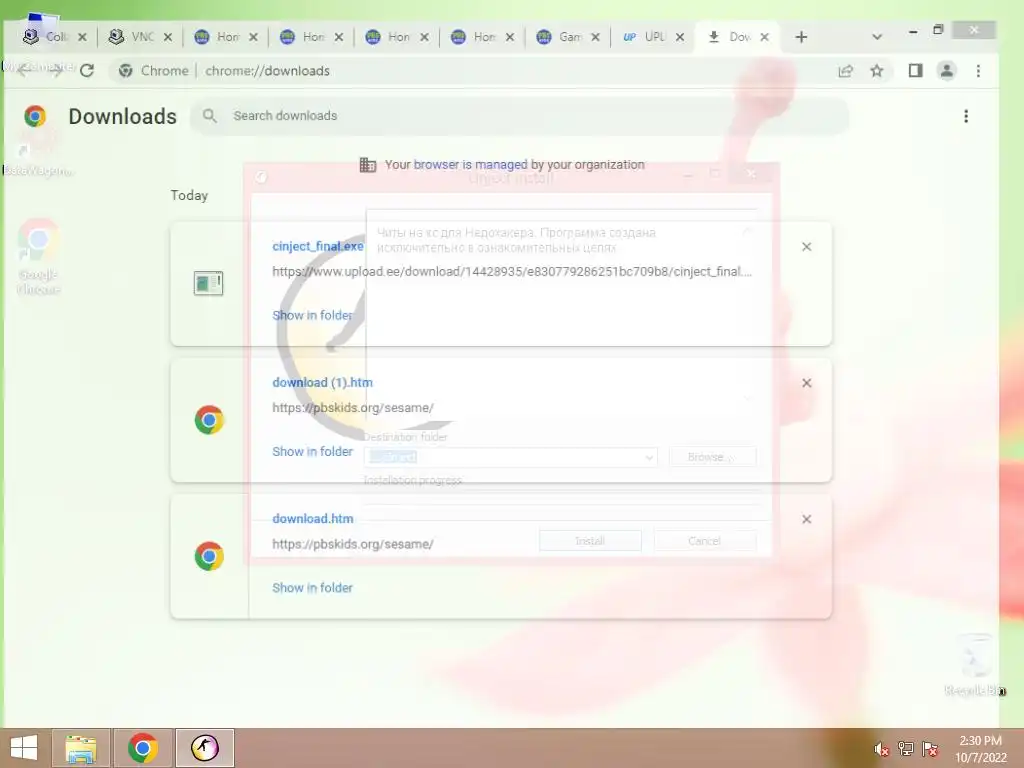
Task: Click the share page icon in address bar
Action: (x=846, y=71)
